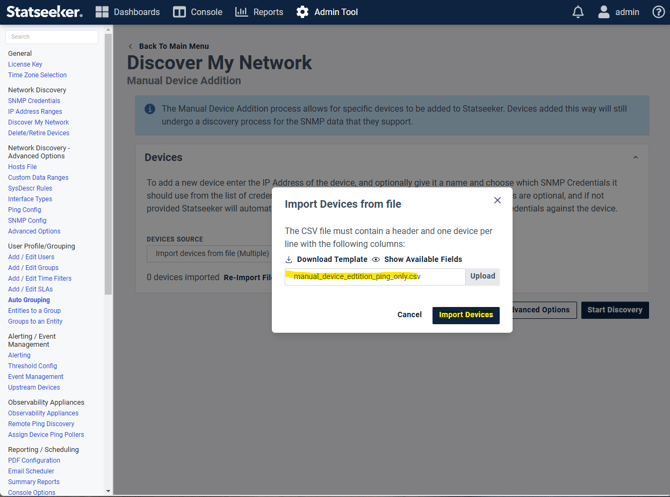Open the Console menu
Image resolution: width=670 pixels, height=497 pixels.
(x=197, y=12)
